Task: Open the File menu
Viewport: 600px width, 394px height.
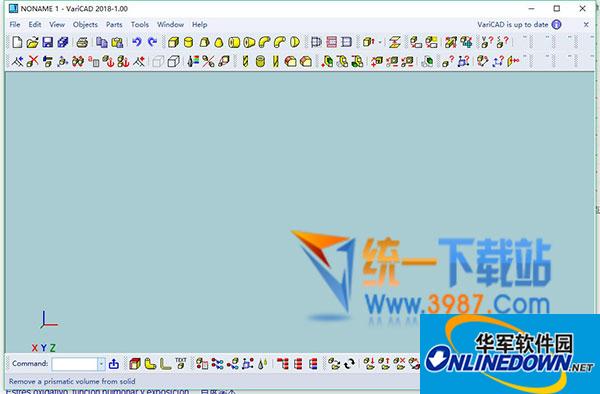Action: click(15, 24)
